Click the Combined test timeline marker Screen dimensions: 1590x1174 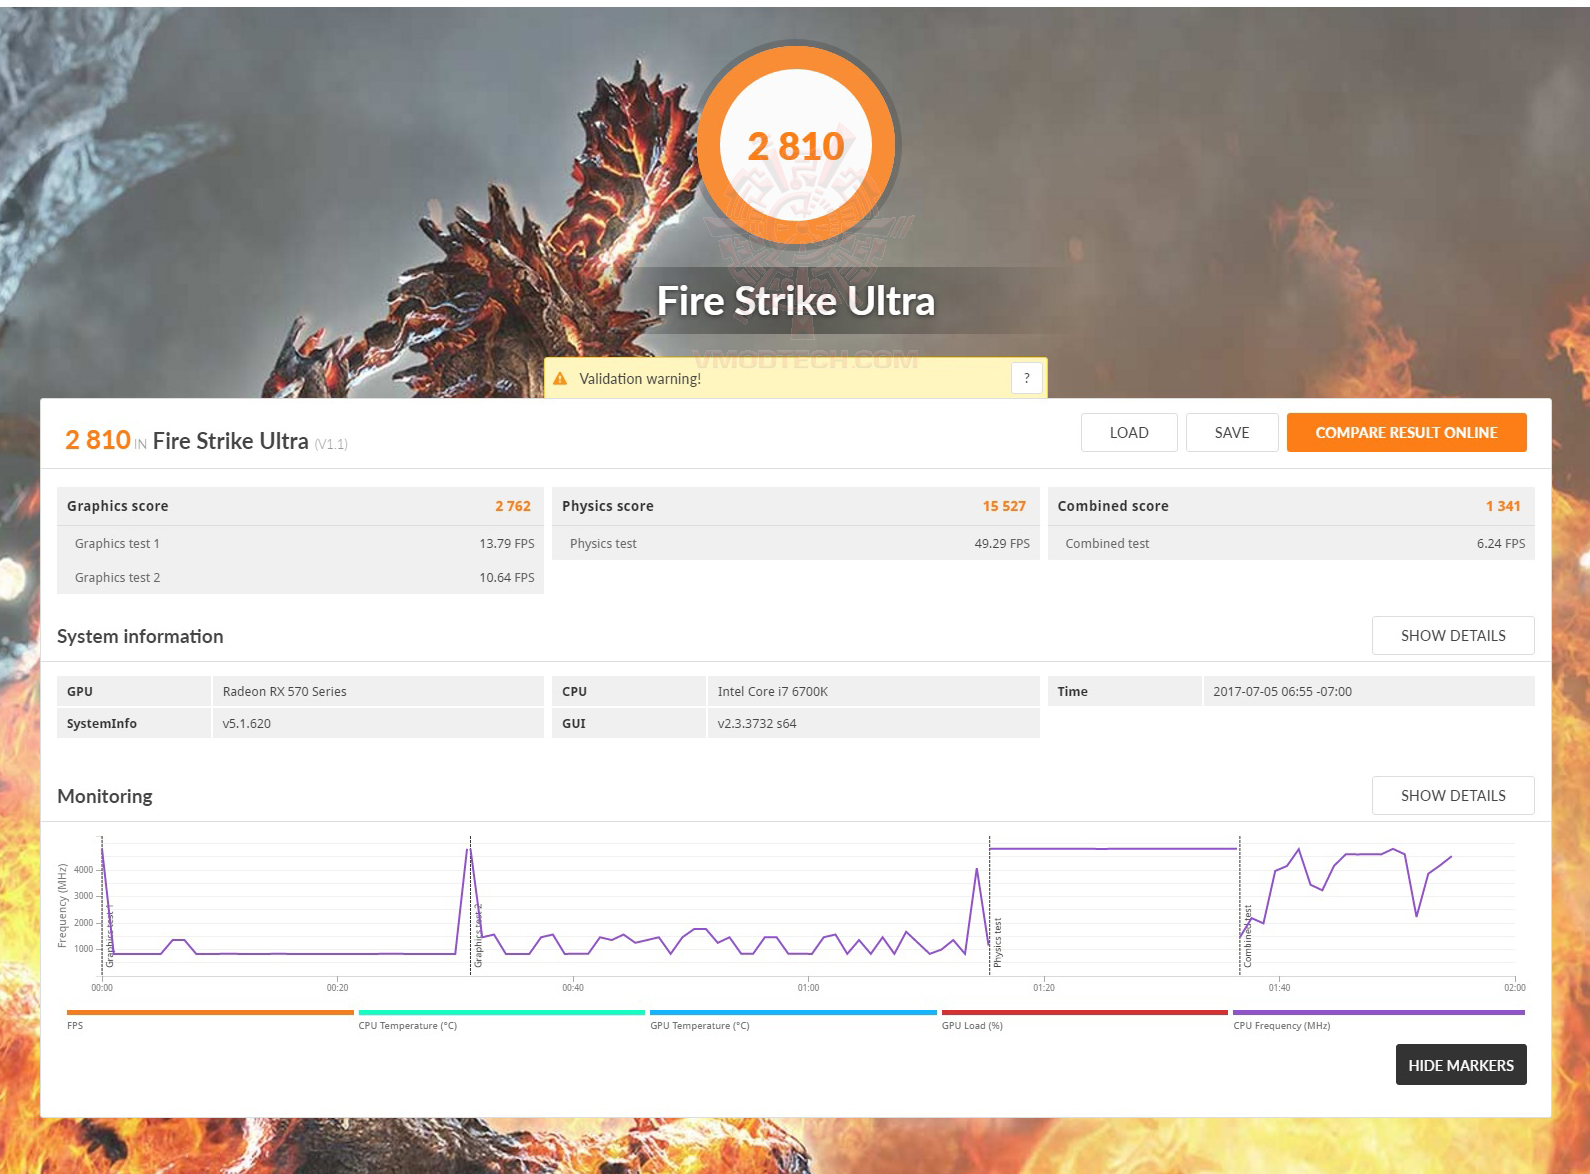(x=1247, y=937)
